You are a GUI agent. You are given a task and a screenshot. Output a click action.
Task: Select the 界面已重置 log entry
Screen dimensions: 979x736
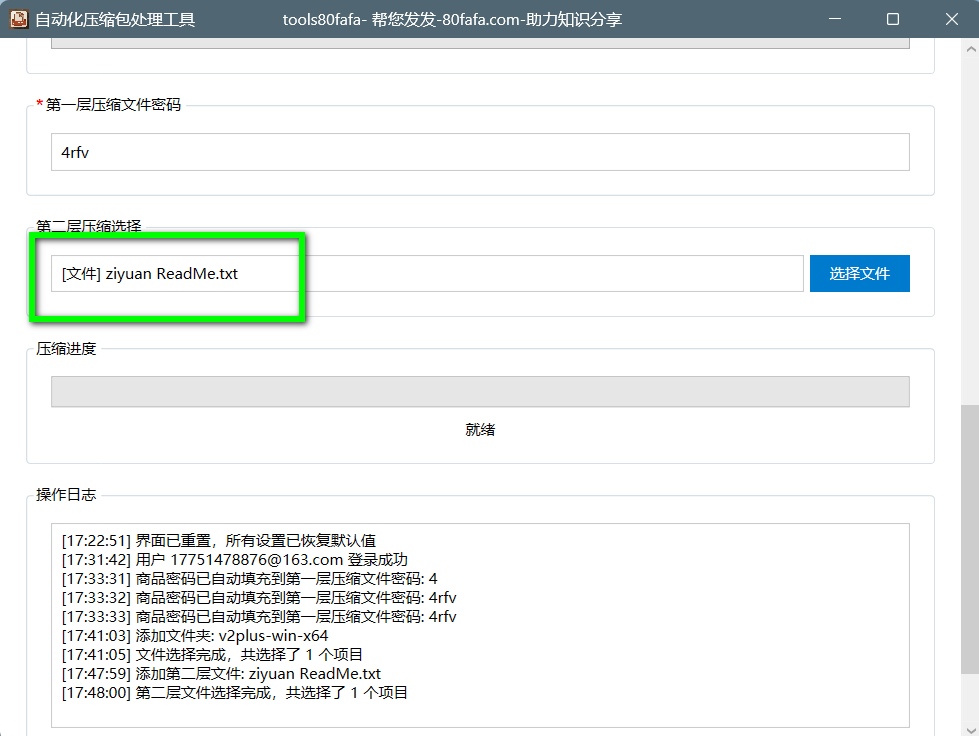click(x=218, y=541)
